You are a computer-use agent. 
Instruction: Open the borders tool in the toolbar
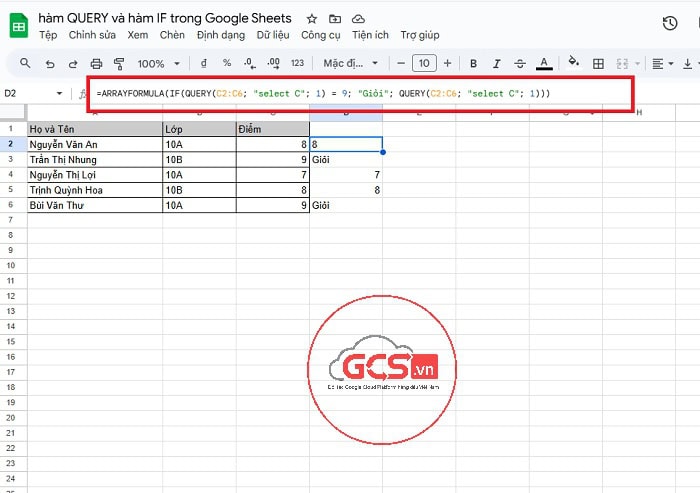598,64
